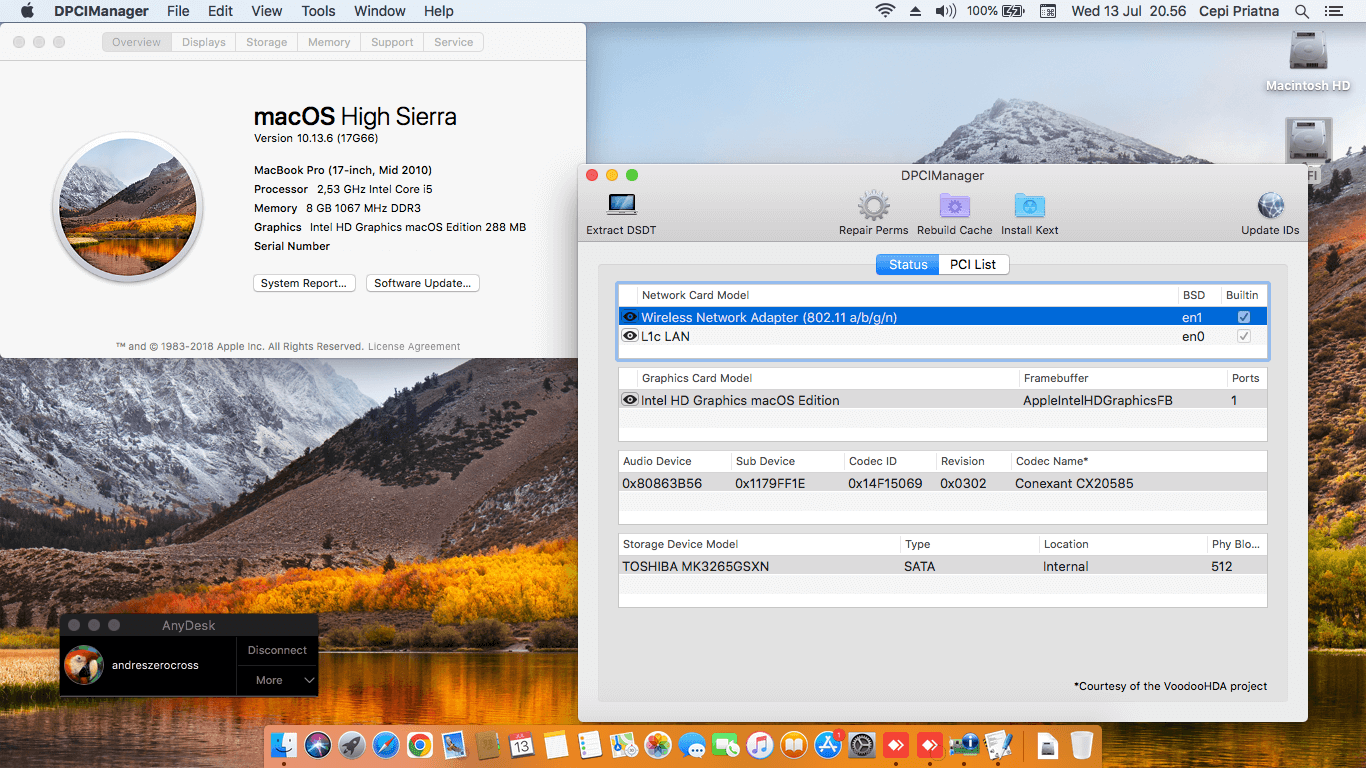The height and width of the screenshot is (768, 1366).
Task: Open Spotlight search in the menu bar
Action: pos(1302,11)
